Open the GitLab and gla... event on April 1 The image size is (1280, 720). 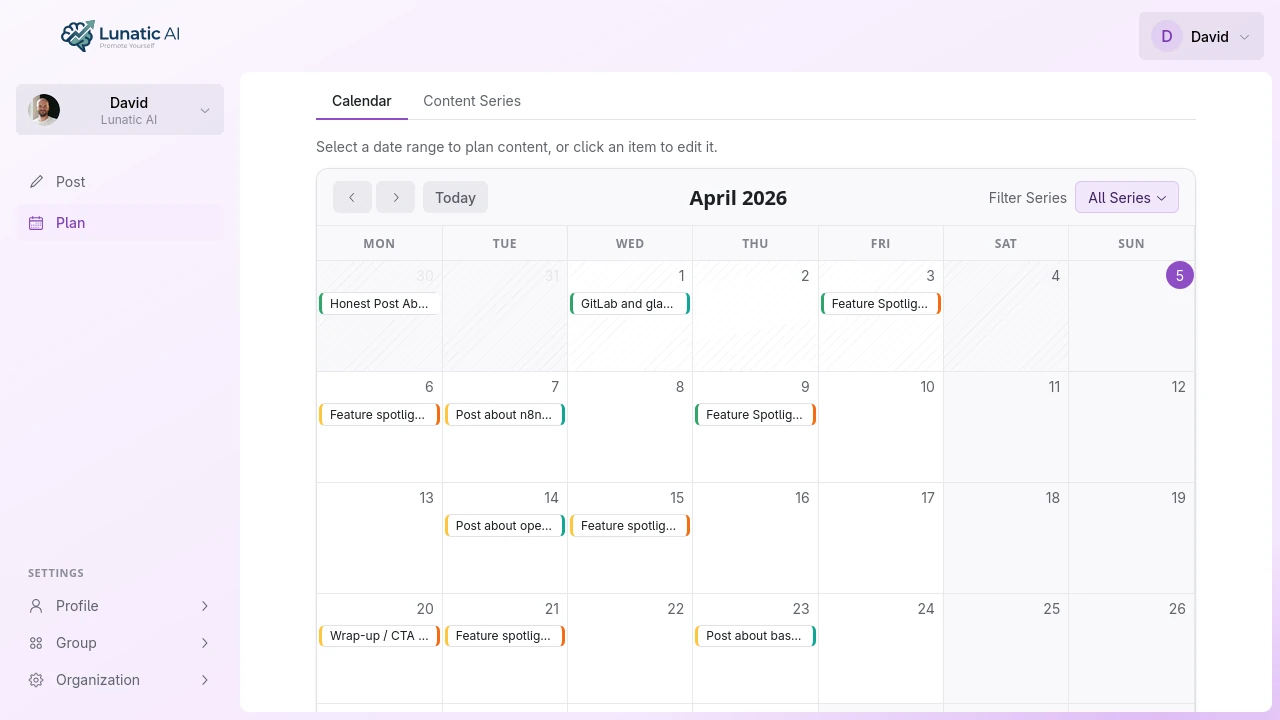pyautogui.click(x=630, y=304)
